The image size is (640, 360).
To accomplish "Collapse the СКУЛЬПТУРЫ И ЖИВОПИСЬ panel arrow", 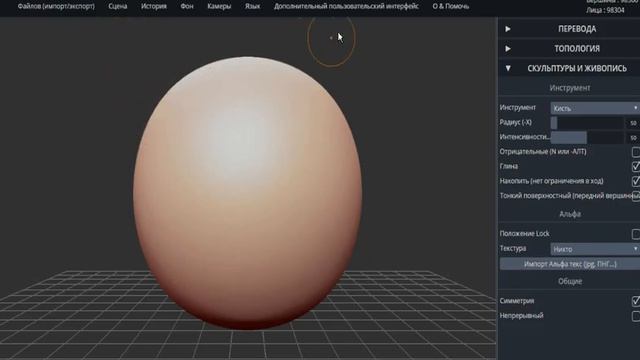I will [x=508, y=68].
